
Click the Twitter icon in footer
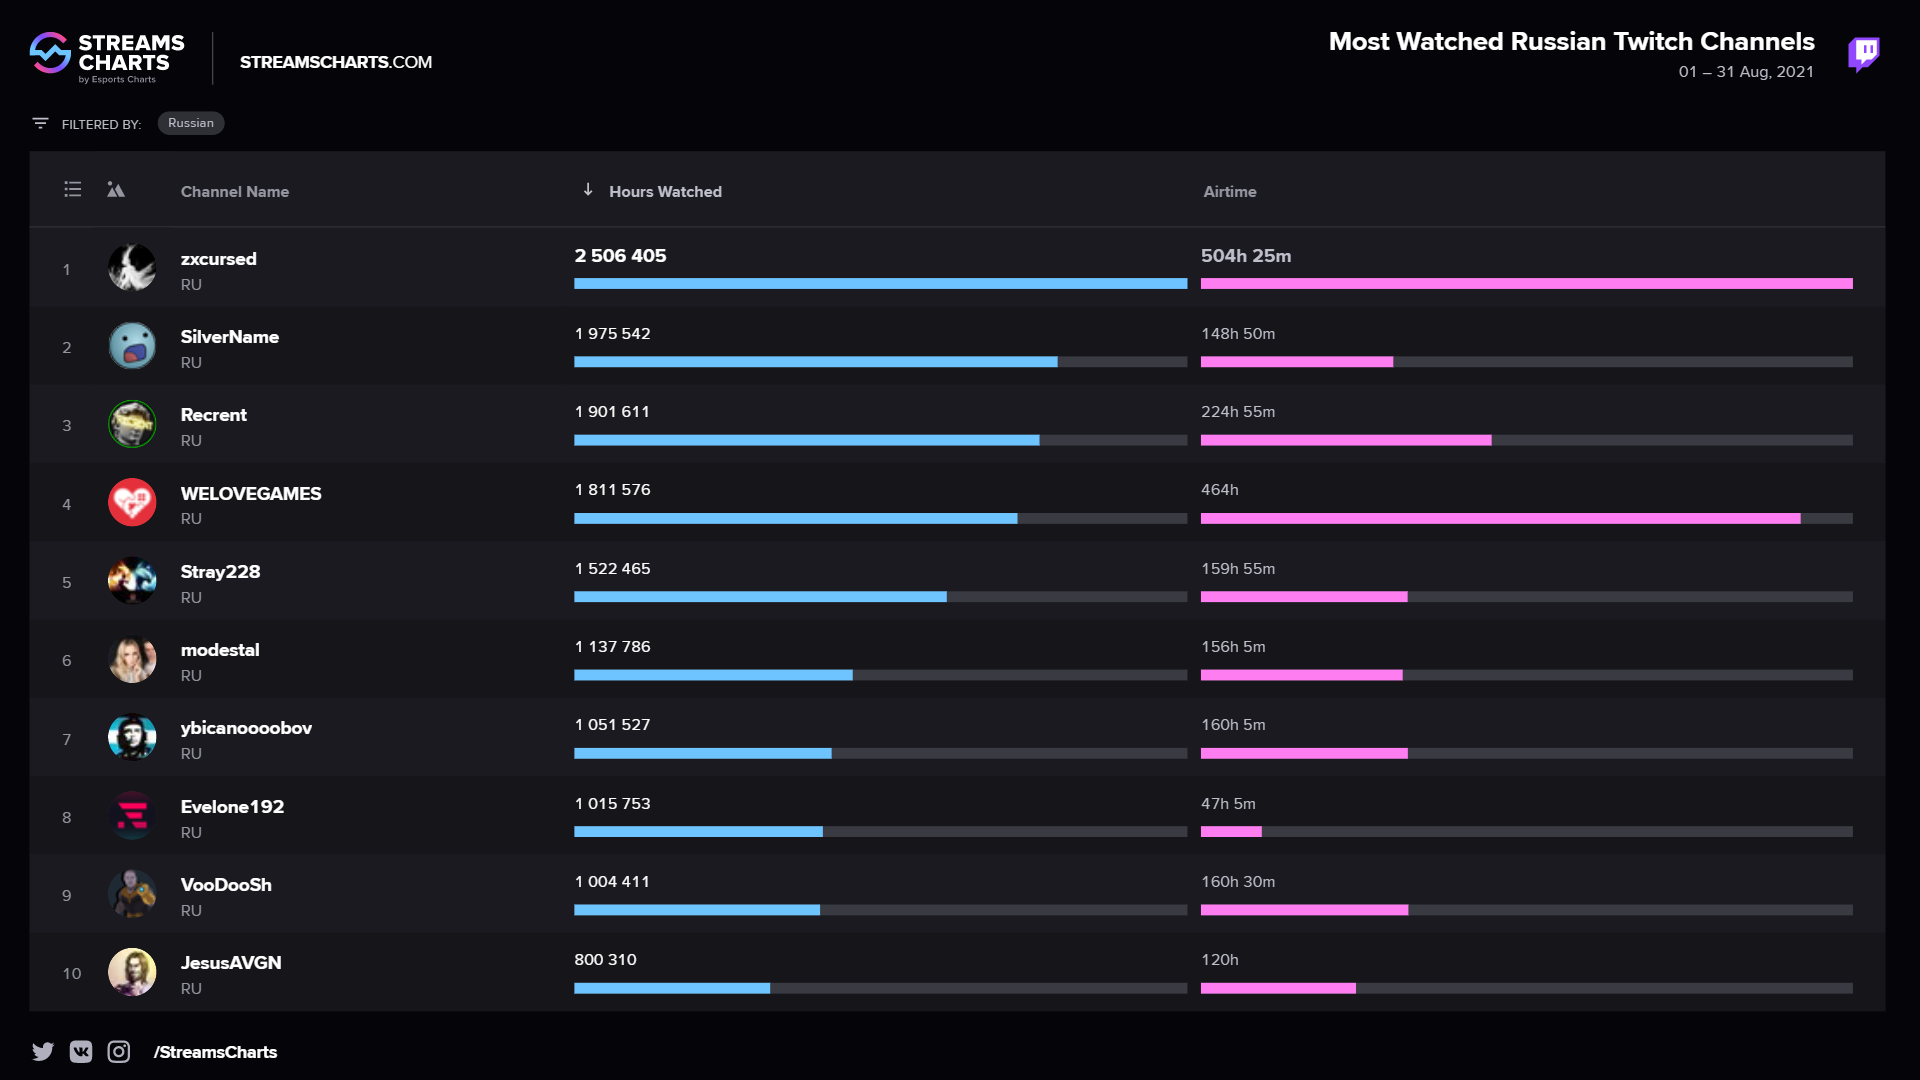(x=43, y=1052)
